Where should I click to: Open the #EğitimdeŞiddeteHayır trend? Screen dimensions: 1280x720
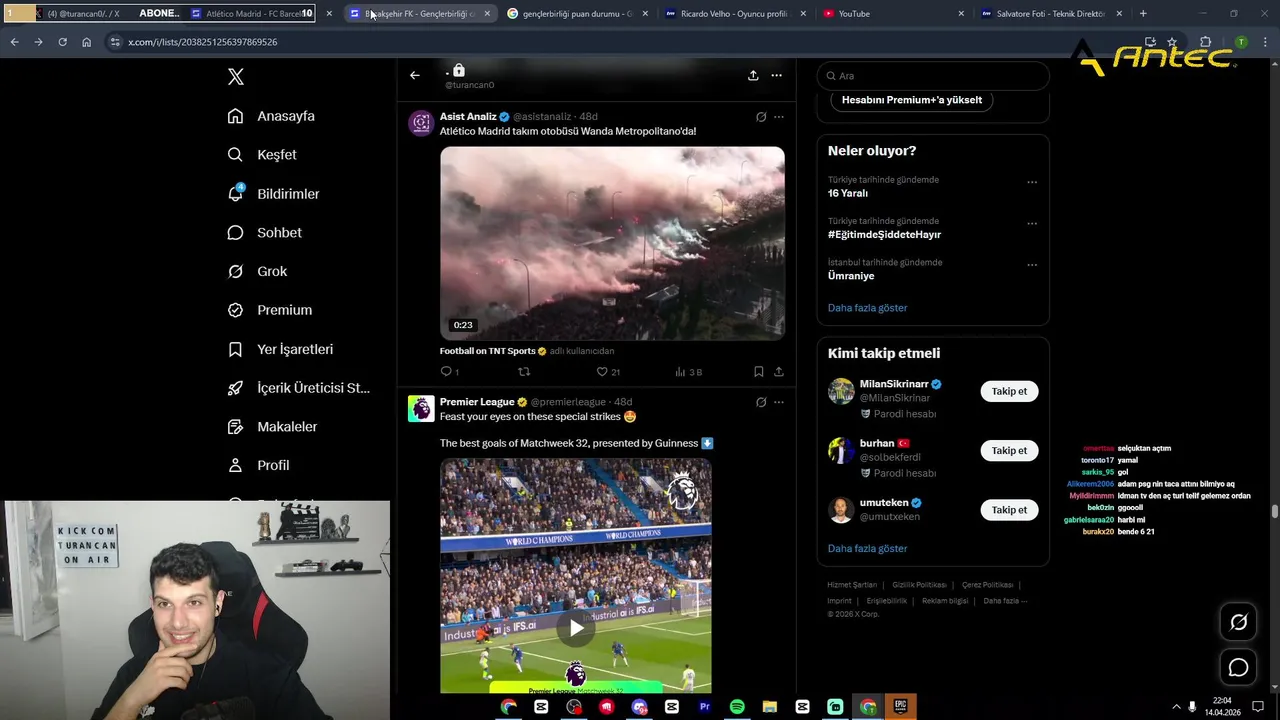point(884,234)
